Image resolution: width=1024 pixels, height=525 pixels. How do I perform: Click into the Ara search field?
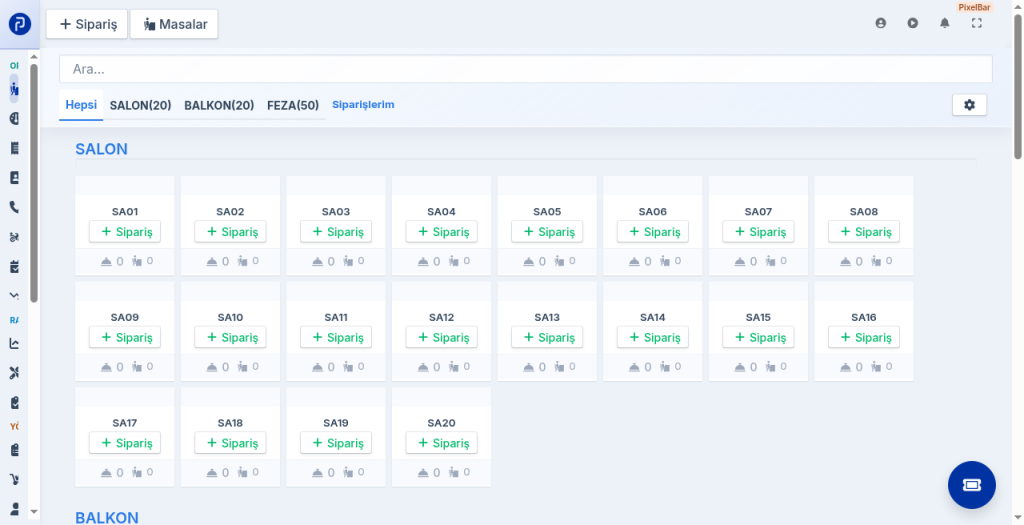pos(526,69)
